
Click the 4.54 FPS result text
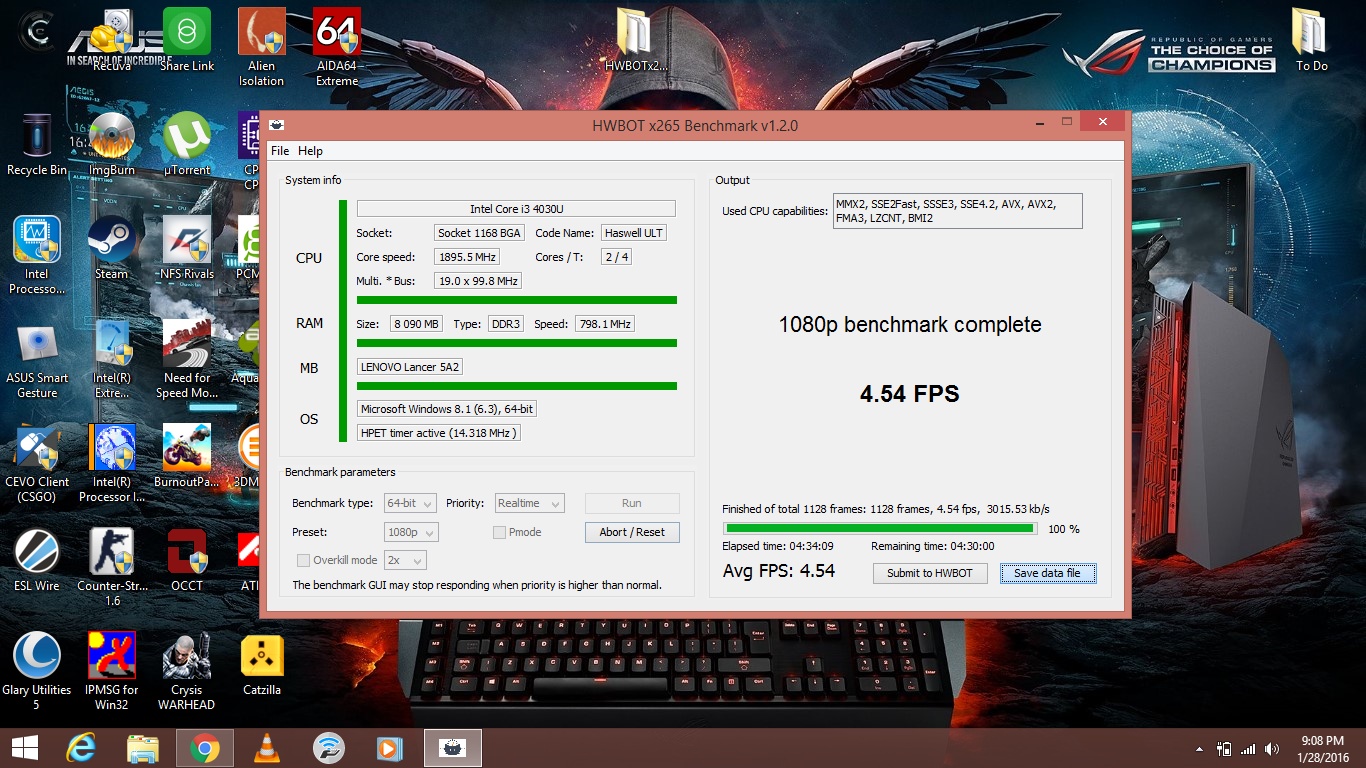(x=910, y=394)
